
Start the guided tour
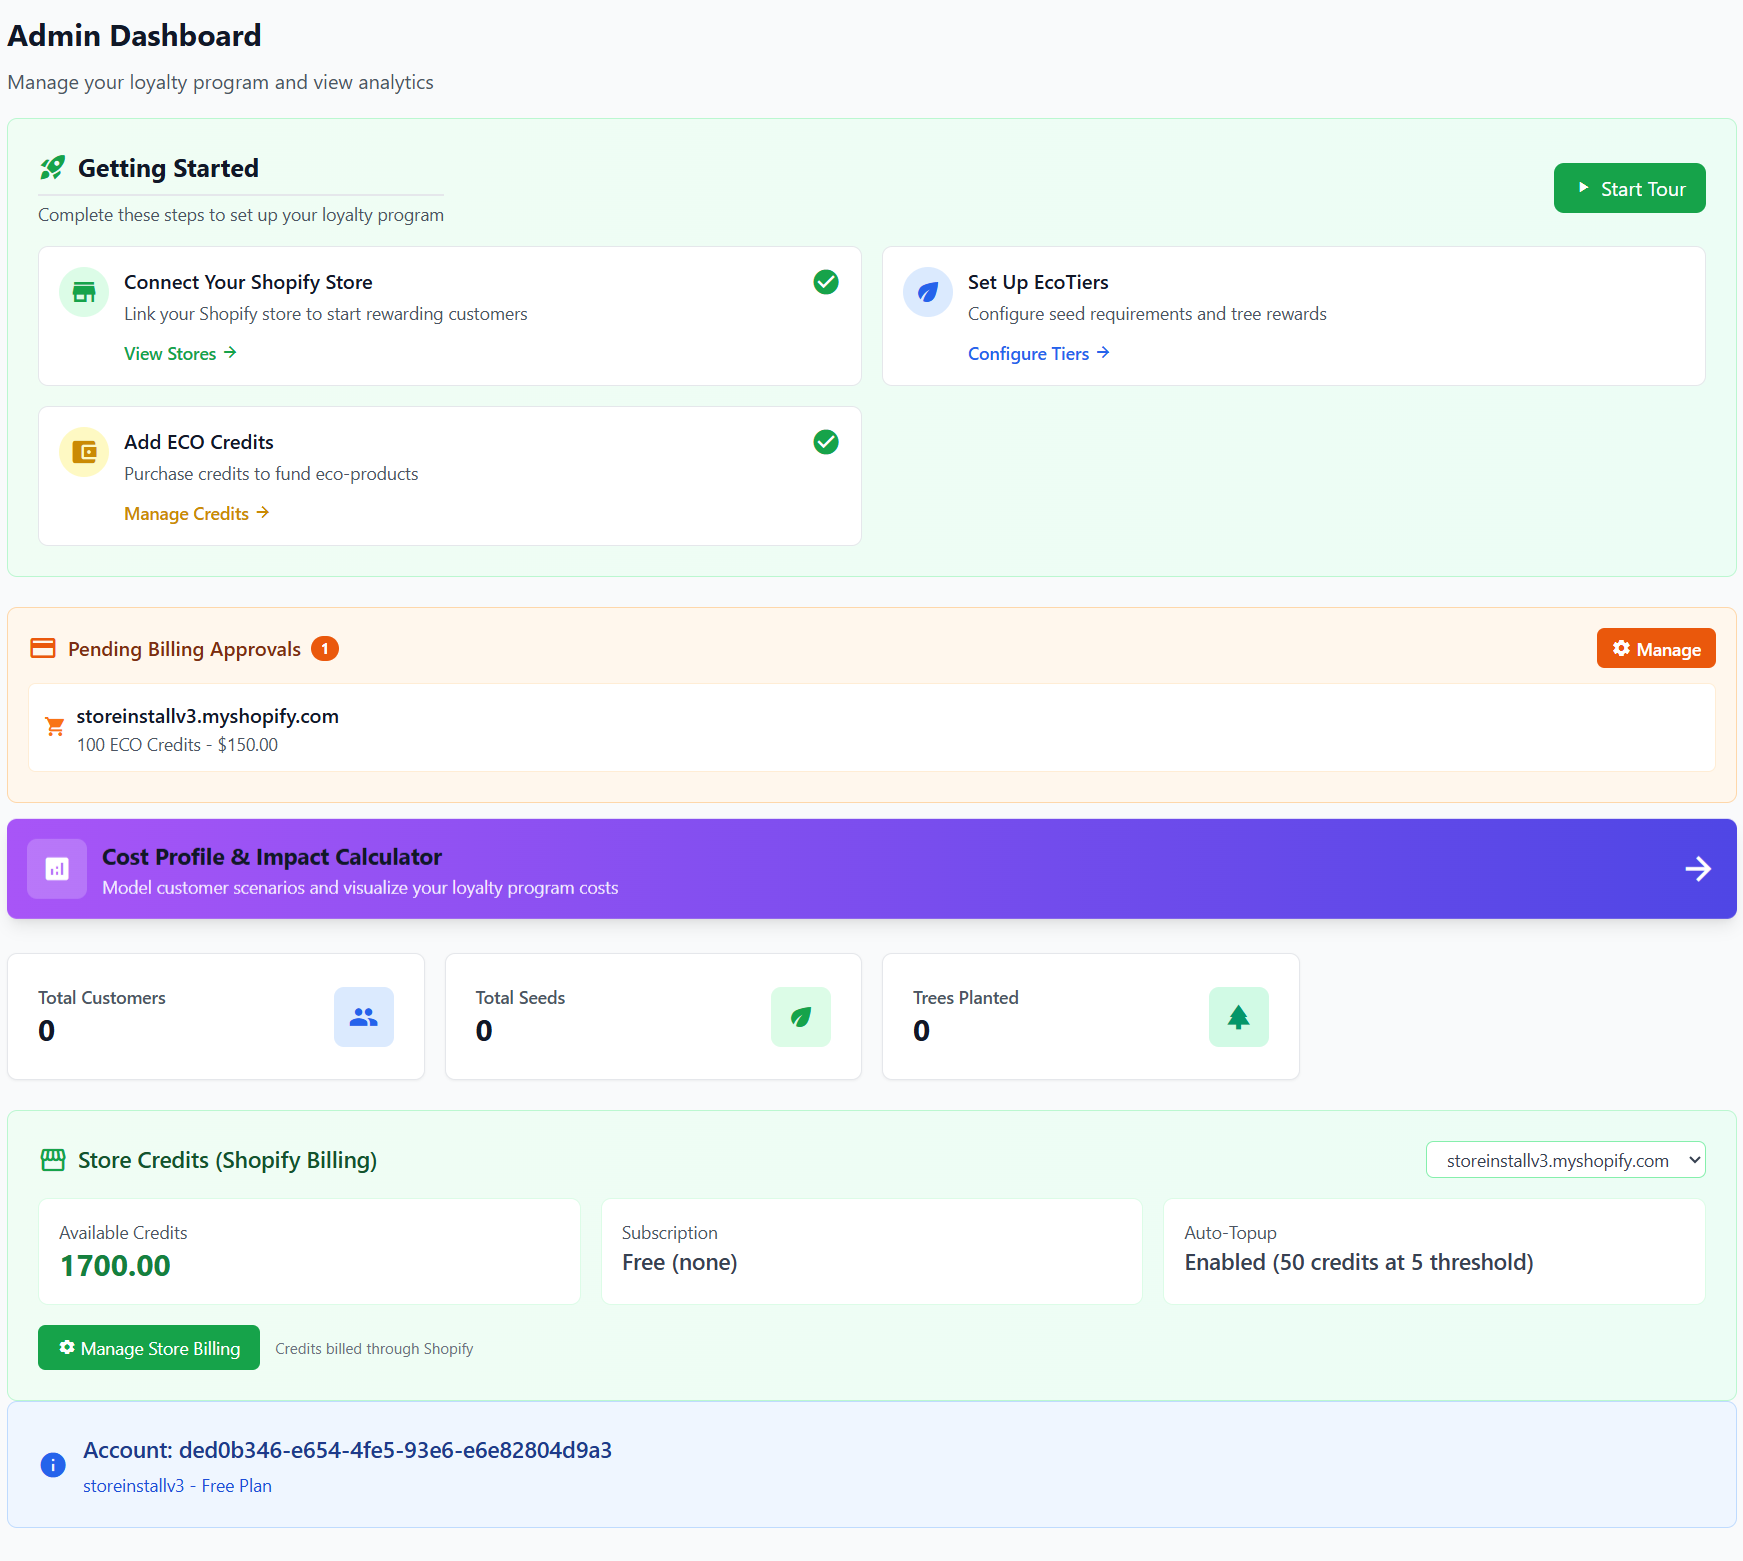(x=1629, y=188)
